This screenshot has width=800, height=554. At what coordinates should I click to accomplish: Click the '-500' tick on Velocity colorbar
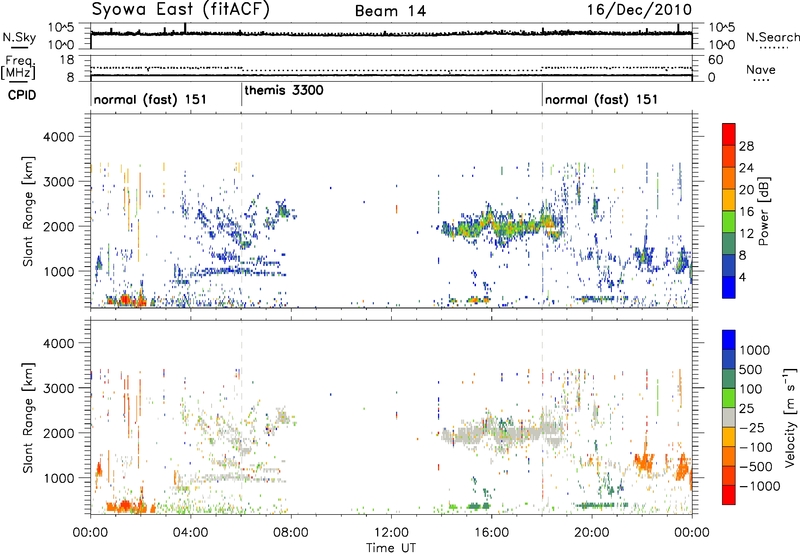click(x=758, y=467)
